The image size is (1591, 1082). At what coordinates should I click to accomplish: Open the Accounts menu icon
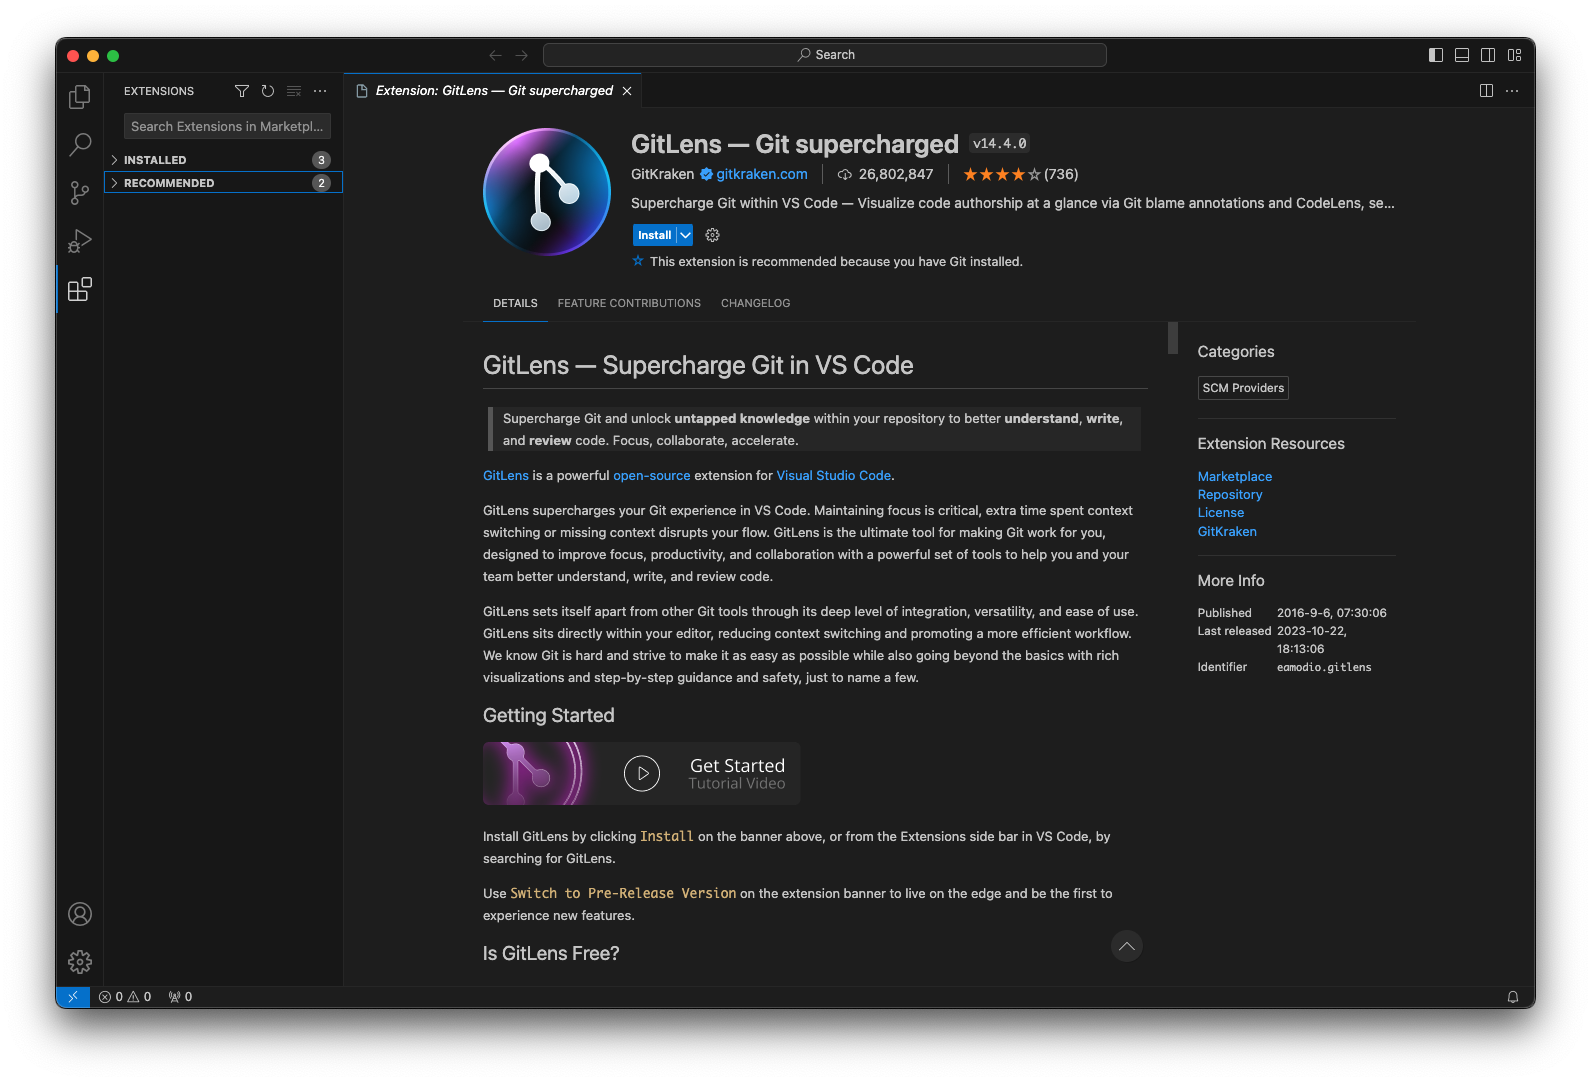pyautogui.click(x=80, y=914)
